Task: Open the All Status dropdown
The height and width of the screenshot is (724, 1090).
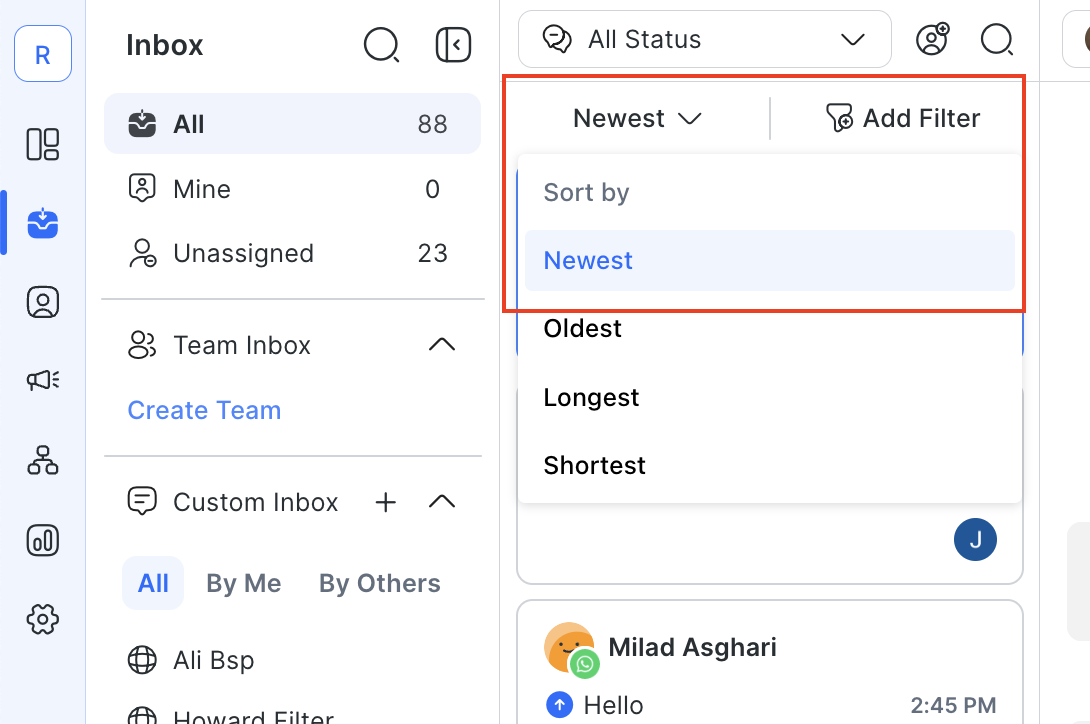Action: [x=704, y=39]
